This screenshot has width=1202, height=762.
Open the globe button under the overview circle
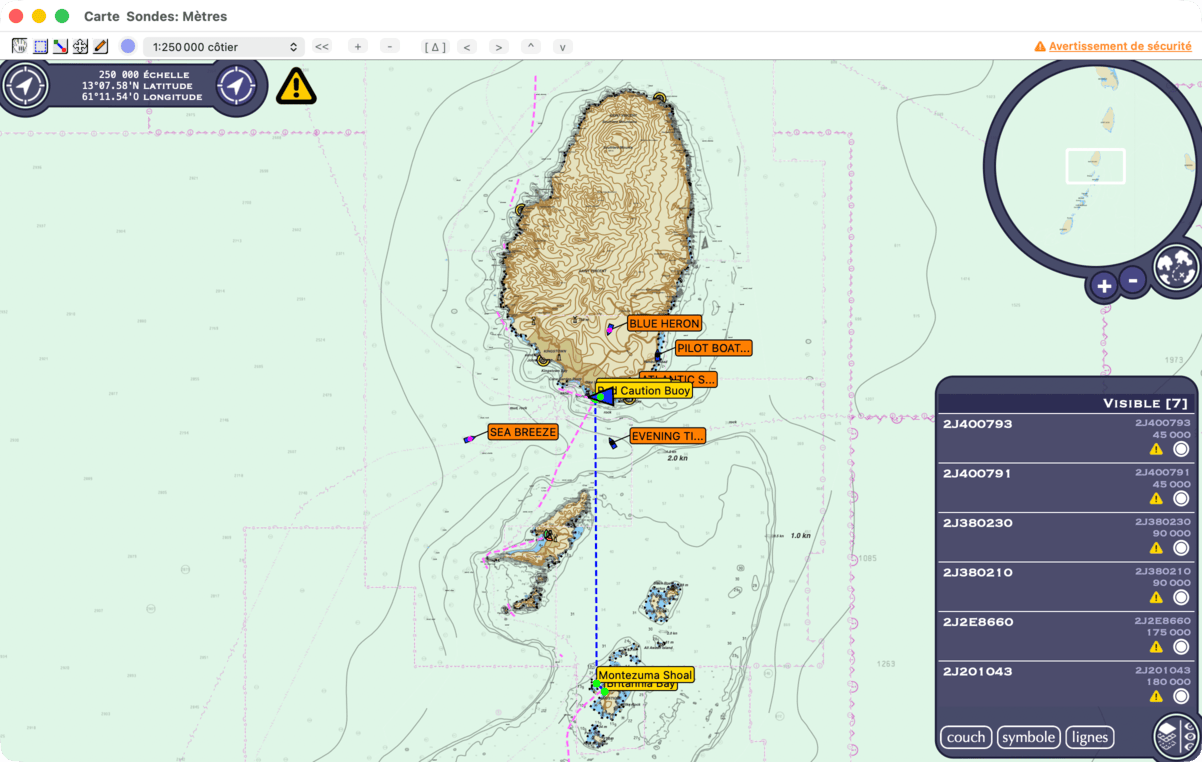point(1176,267)
